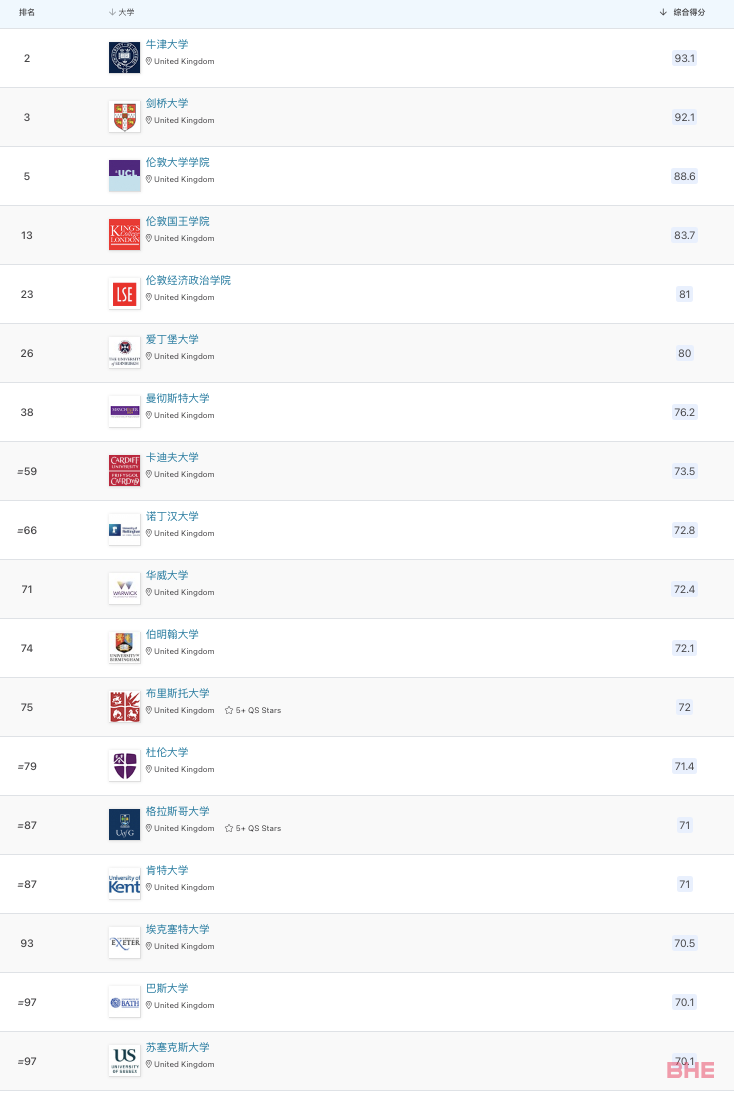Click the University of Sussex US logo
The width and height of the screenshot is (734, 1098).
pyautogui.click(x=125, y=1061)
